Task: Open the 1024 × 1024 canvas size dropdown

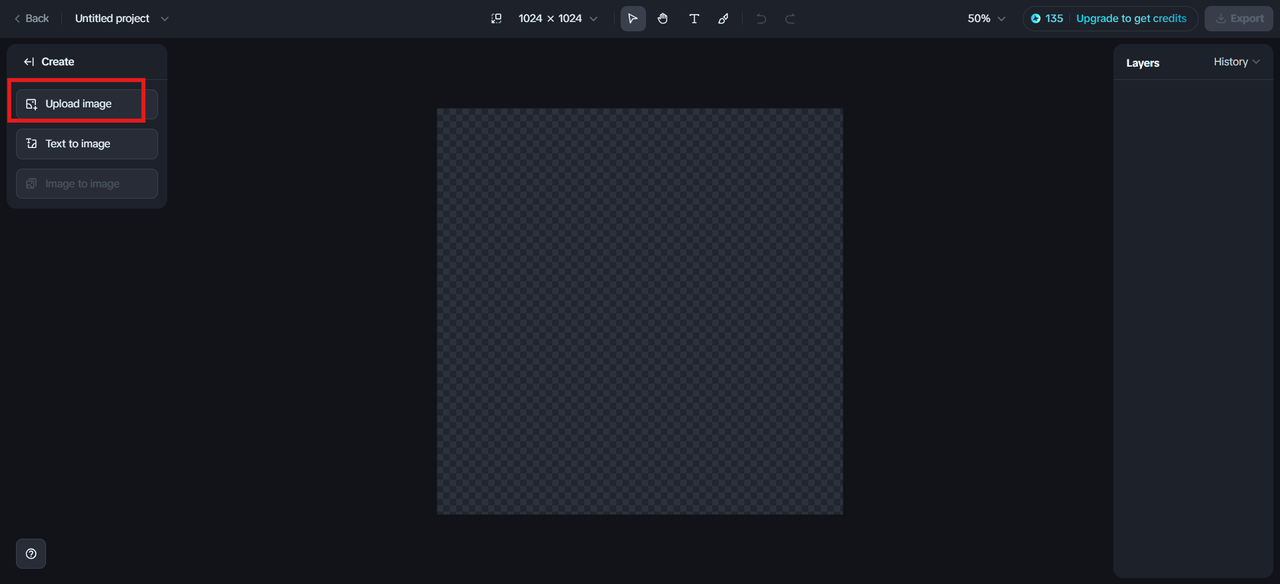Action: coord(558,18)
